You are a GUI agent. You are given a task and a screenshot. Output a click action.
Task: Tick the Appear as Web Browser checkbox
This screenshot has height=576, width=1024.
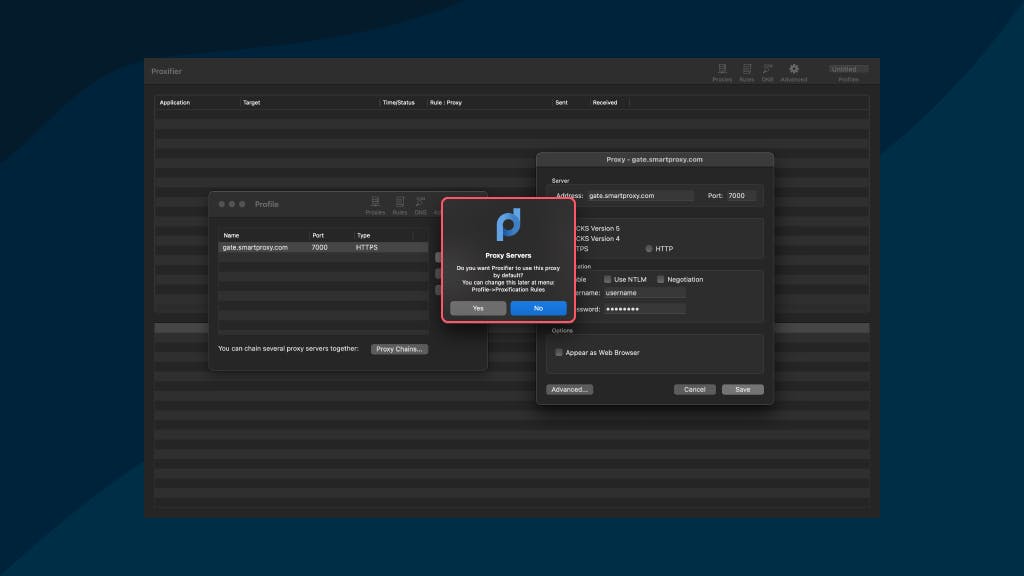tap(558, 353)
